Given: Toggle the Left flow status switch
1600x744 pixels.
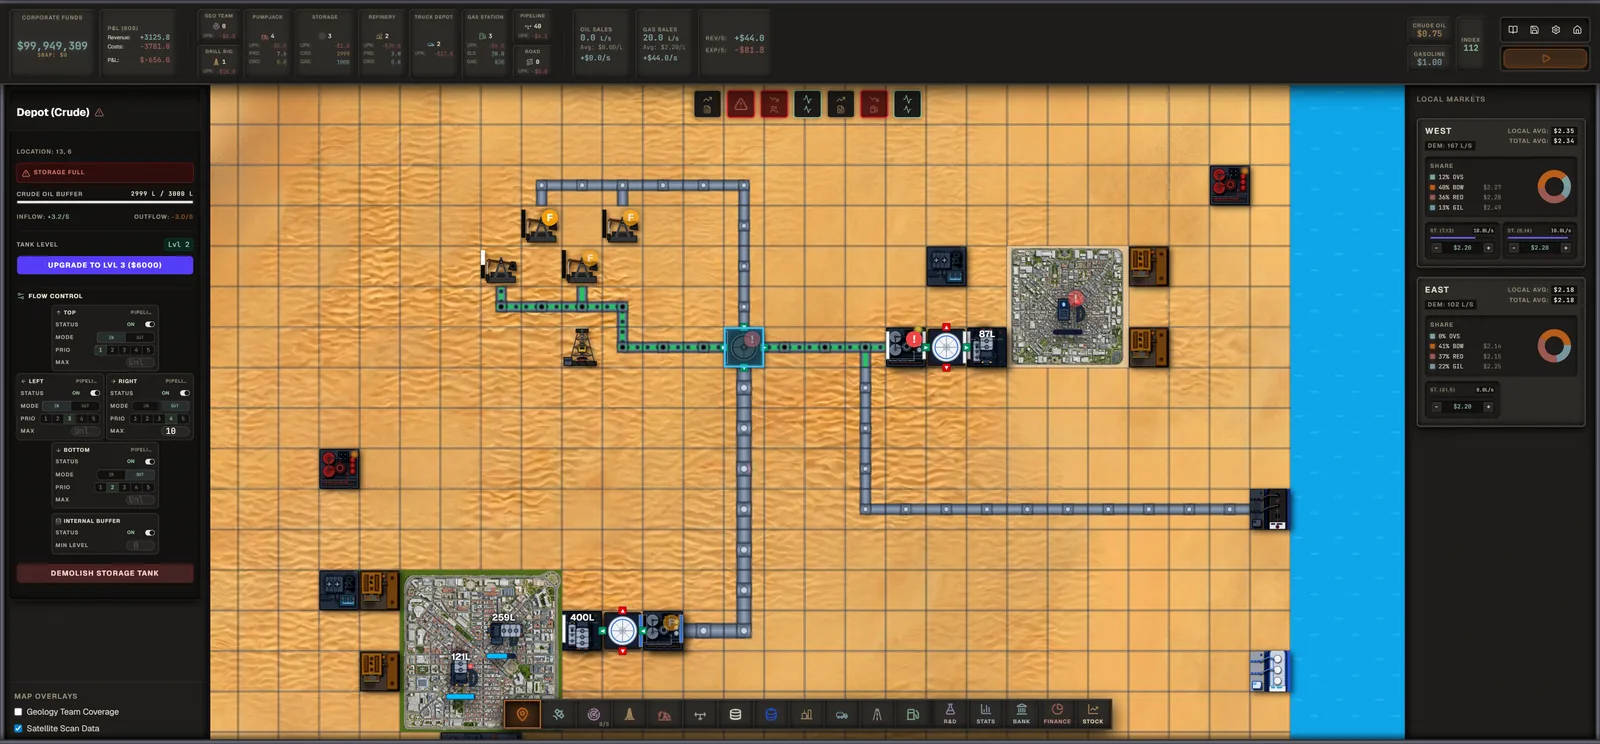Looking at the screenshot, I should (95, 393).
